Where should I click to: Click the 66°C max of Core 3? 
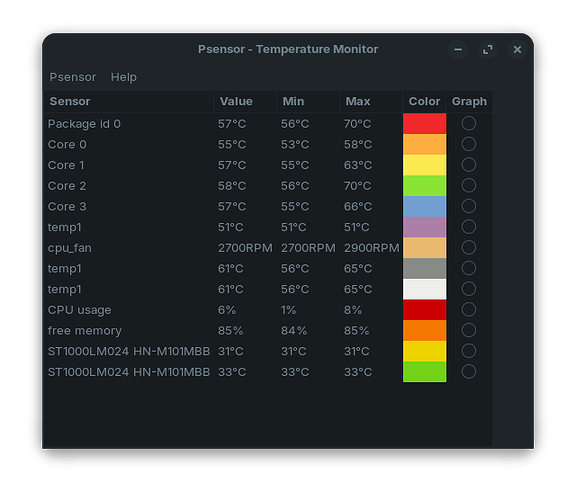[358, 207]
